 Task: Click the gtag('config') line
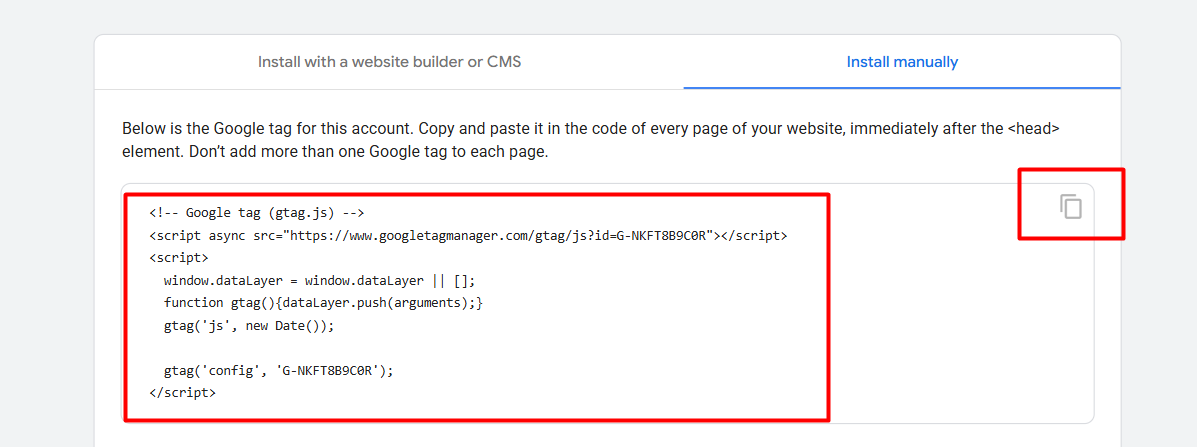(x=278, y=370)
